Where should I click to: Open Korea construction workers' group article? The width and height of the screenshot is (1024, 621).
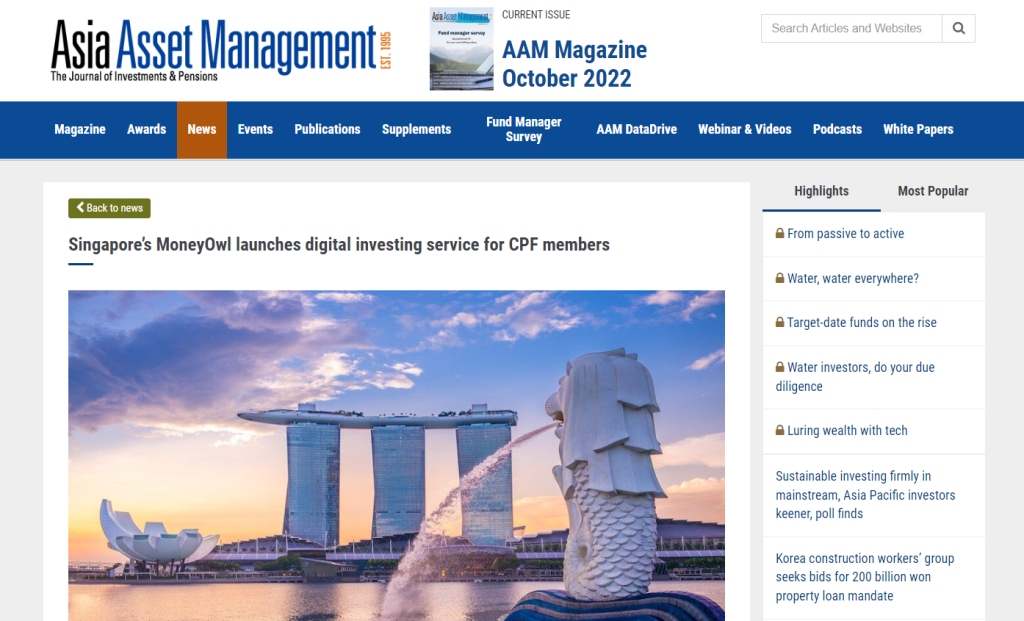pos(865,577)
